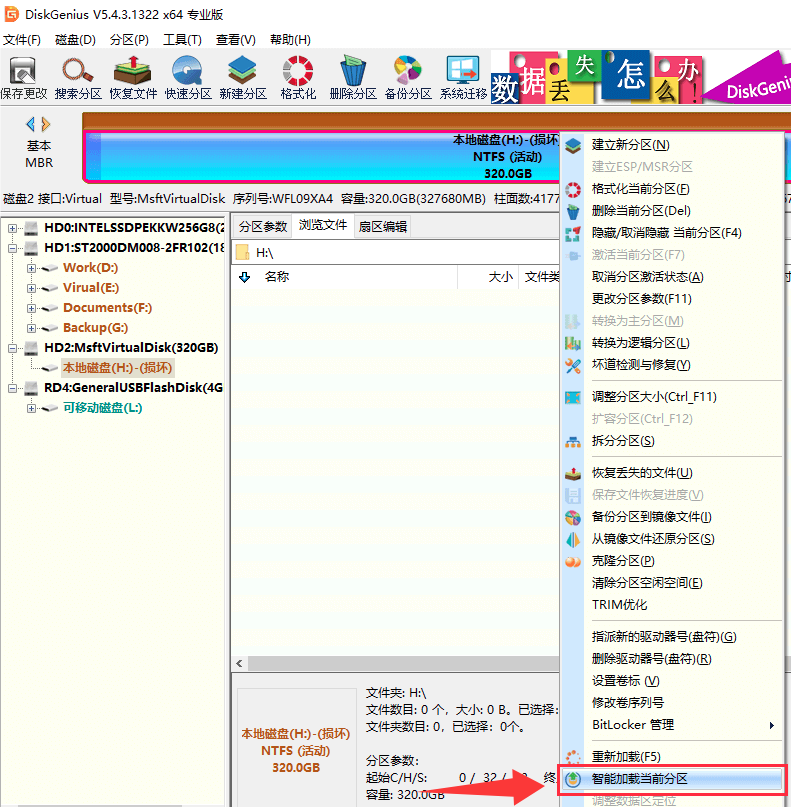The width and height of the screenshot is (791, 807).
Task: Open the 文件(F) menu
Action: click(x=22, y=40)
